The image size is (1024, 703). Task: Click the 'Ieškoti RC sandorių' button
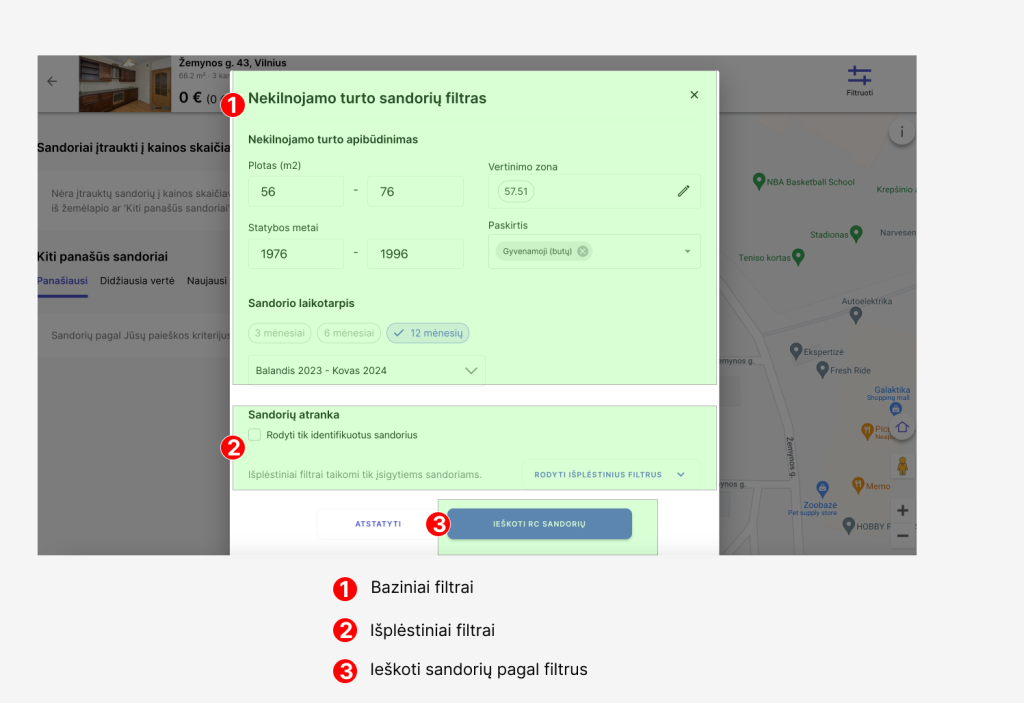tap(539, 524)
